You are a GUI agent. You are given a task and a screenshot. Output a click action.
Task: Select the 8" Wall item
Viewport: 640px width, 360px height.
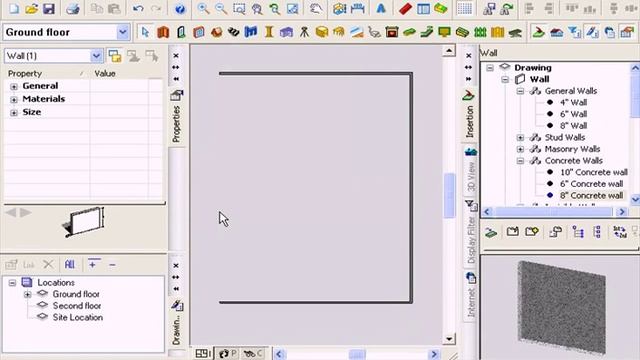[x=573, y=126]
